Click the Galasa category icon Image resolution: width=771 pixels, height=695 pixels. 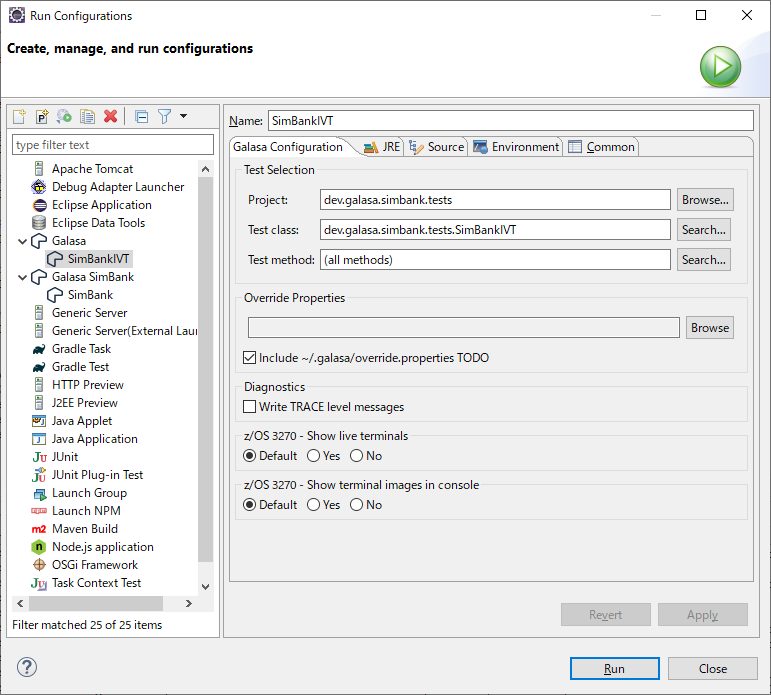39,241
